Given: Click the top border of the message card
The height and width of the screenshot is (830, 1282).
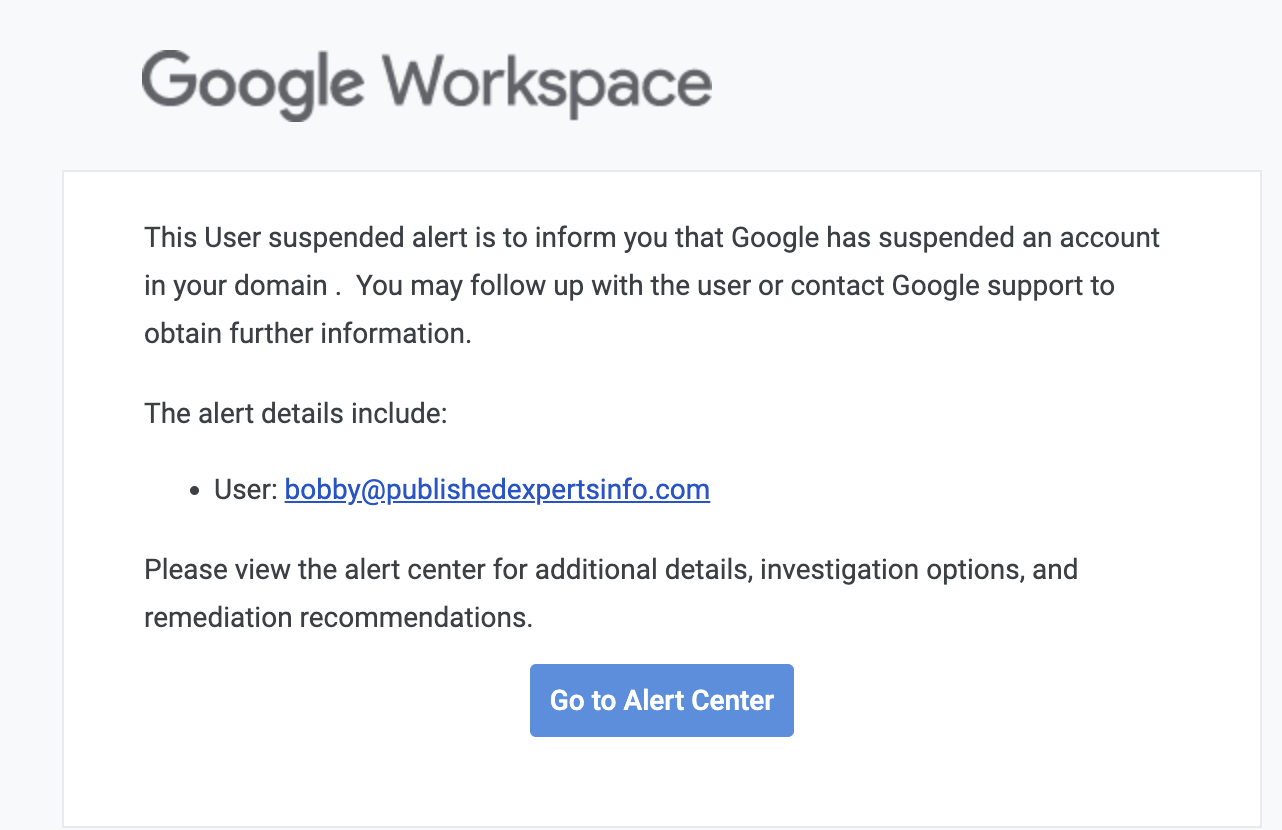Looking at the screenshot, I should 661,170.
